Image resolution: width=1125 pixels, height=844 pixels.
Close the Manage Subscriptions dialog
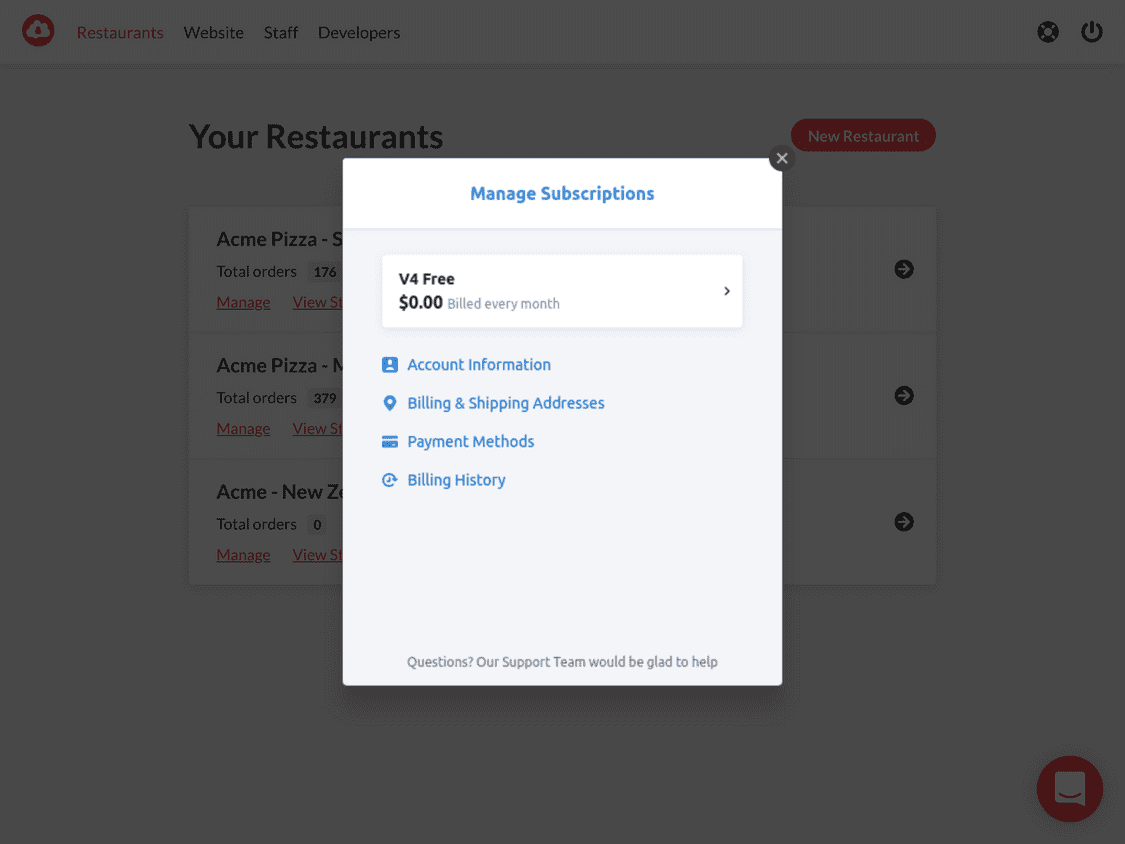click(782, 159)
